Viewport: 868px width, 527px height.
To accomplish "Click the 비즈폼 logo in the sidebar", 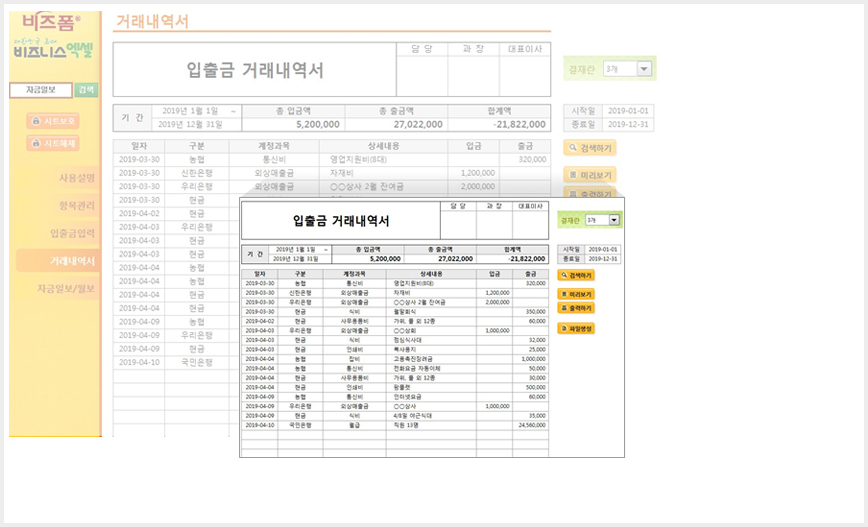I will 51,22.
